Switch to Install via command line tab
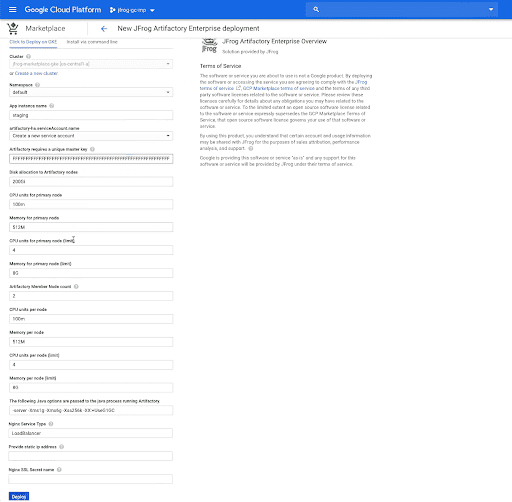This screenshot has width=512, height=502. [x=92, y=42]
